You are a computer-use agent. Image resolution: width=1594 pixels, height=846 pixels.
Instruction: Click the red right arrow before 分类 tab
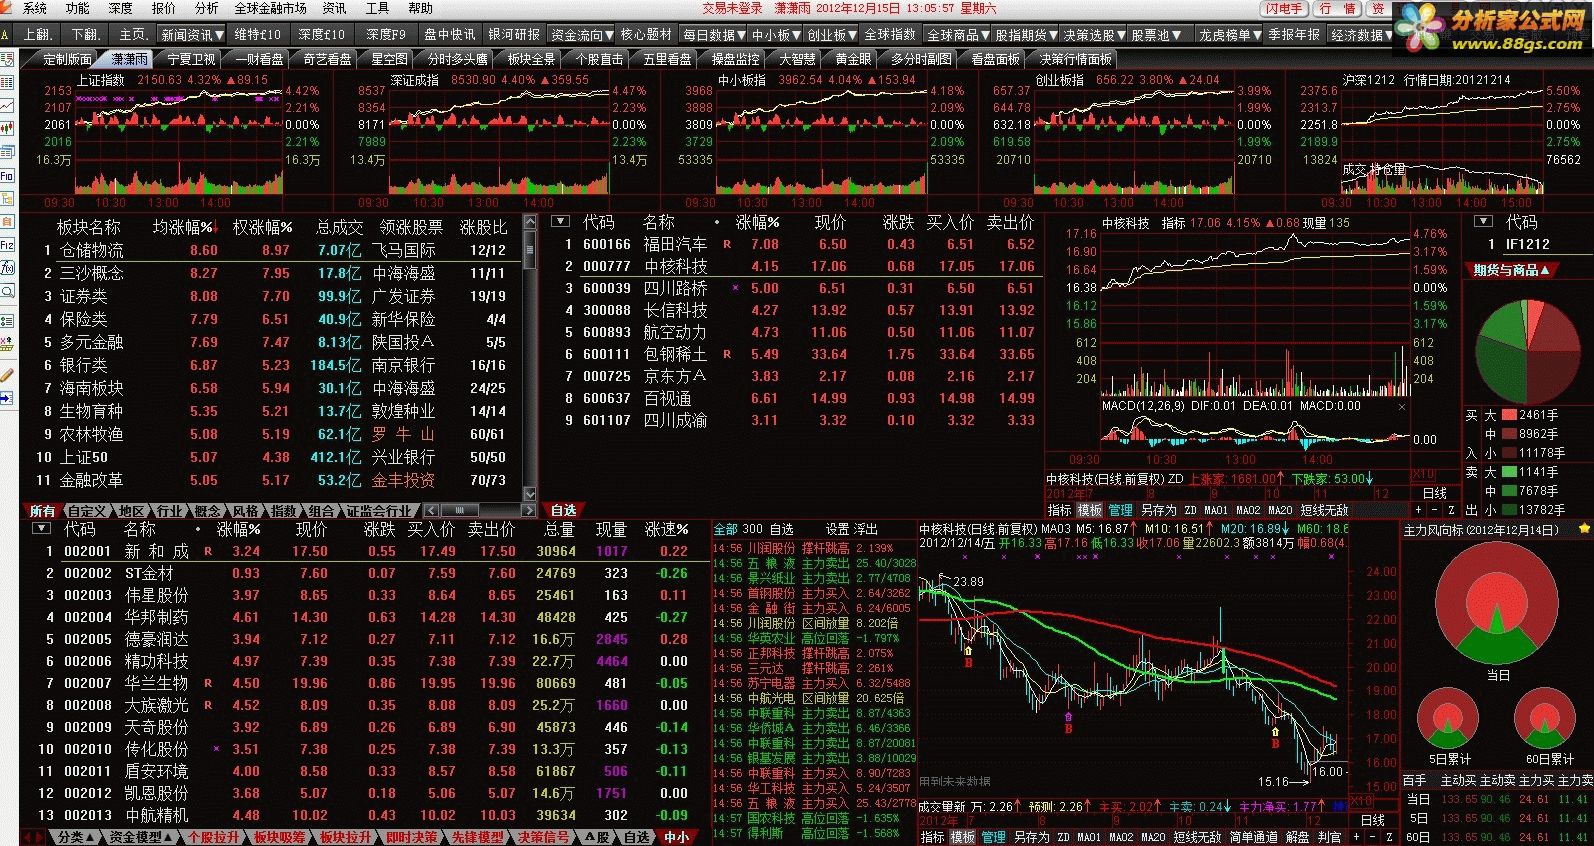pyautogui.click(x=41, y=837)
